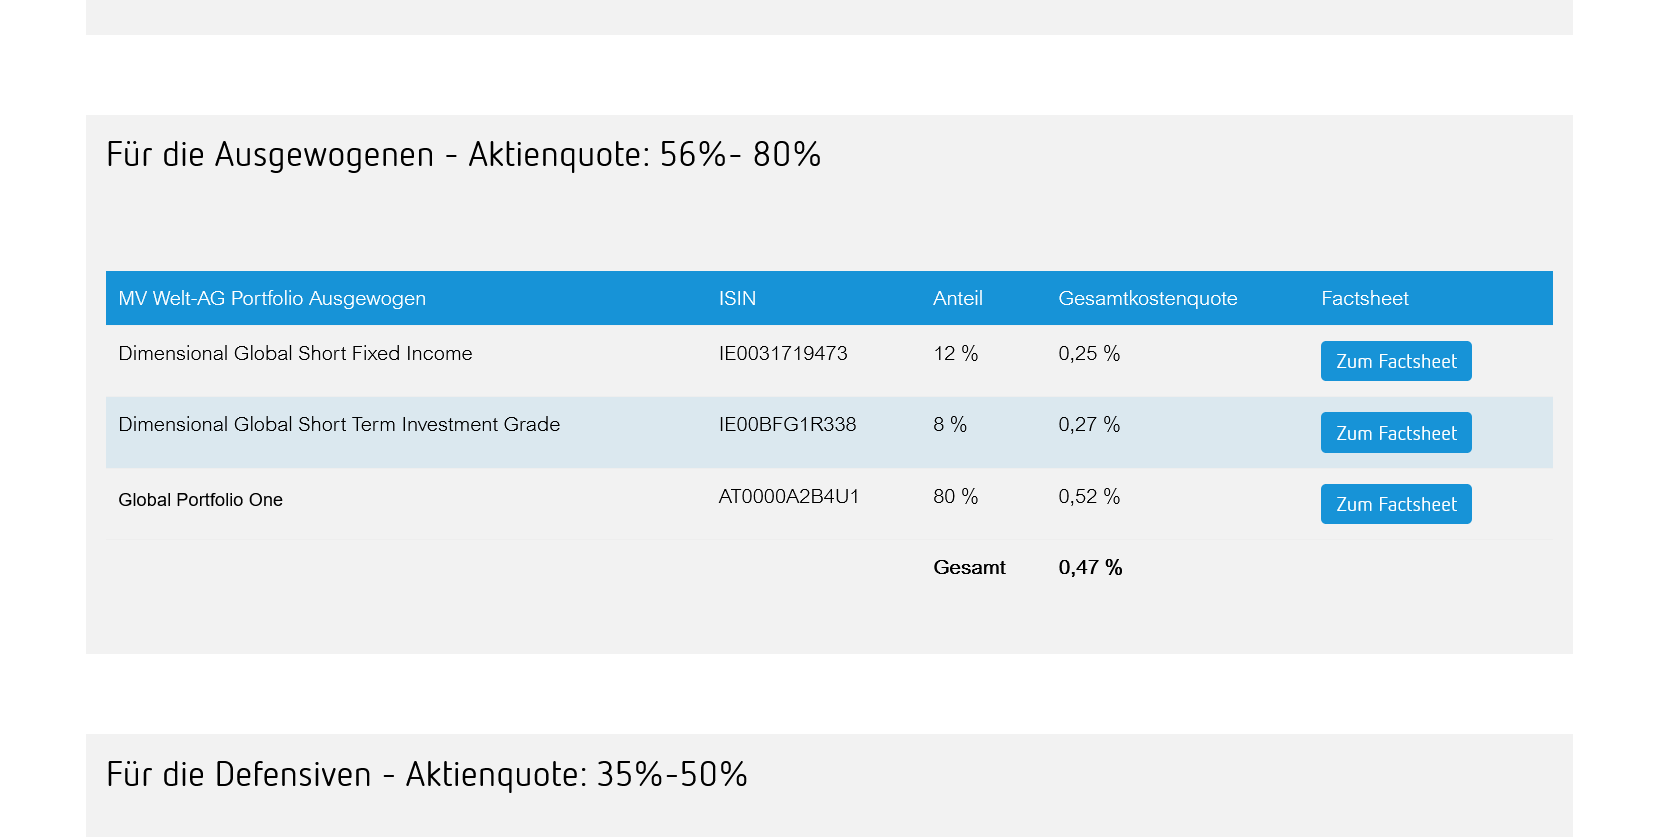The image size is (1658, 837).
Task: Click the Factsheet column header
Action: [x=1364, y=298]
